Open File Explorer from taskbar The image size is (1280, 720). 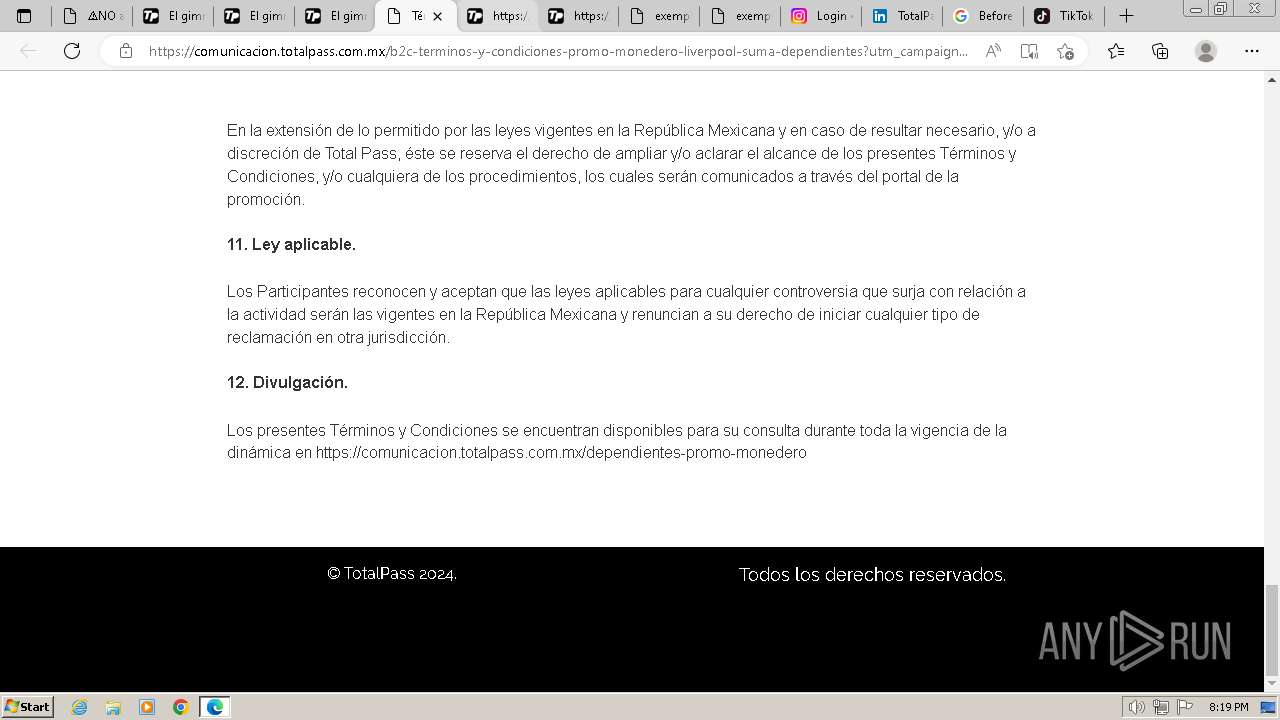(113, 707)
